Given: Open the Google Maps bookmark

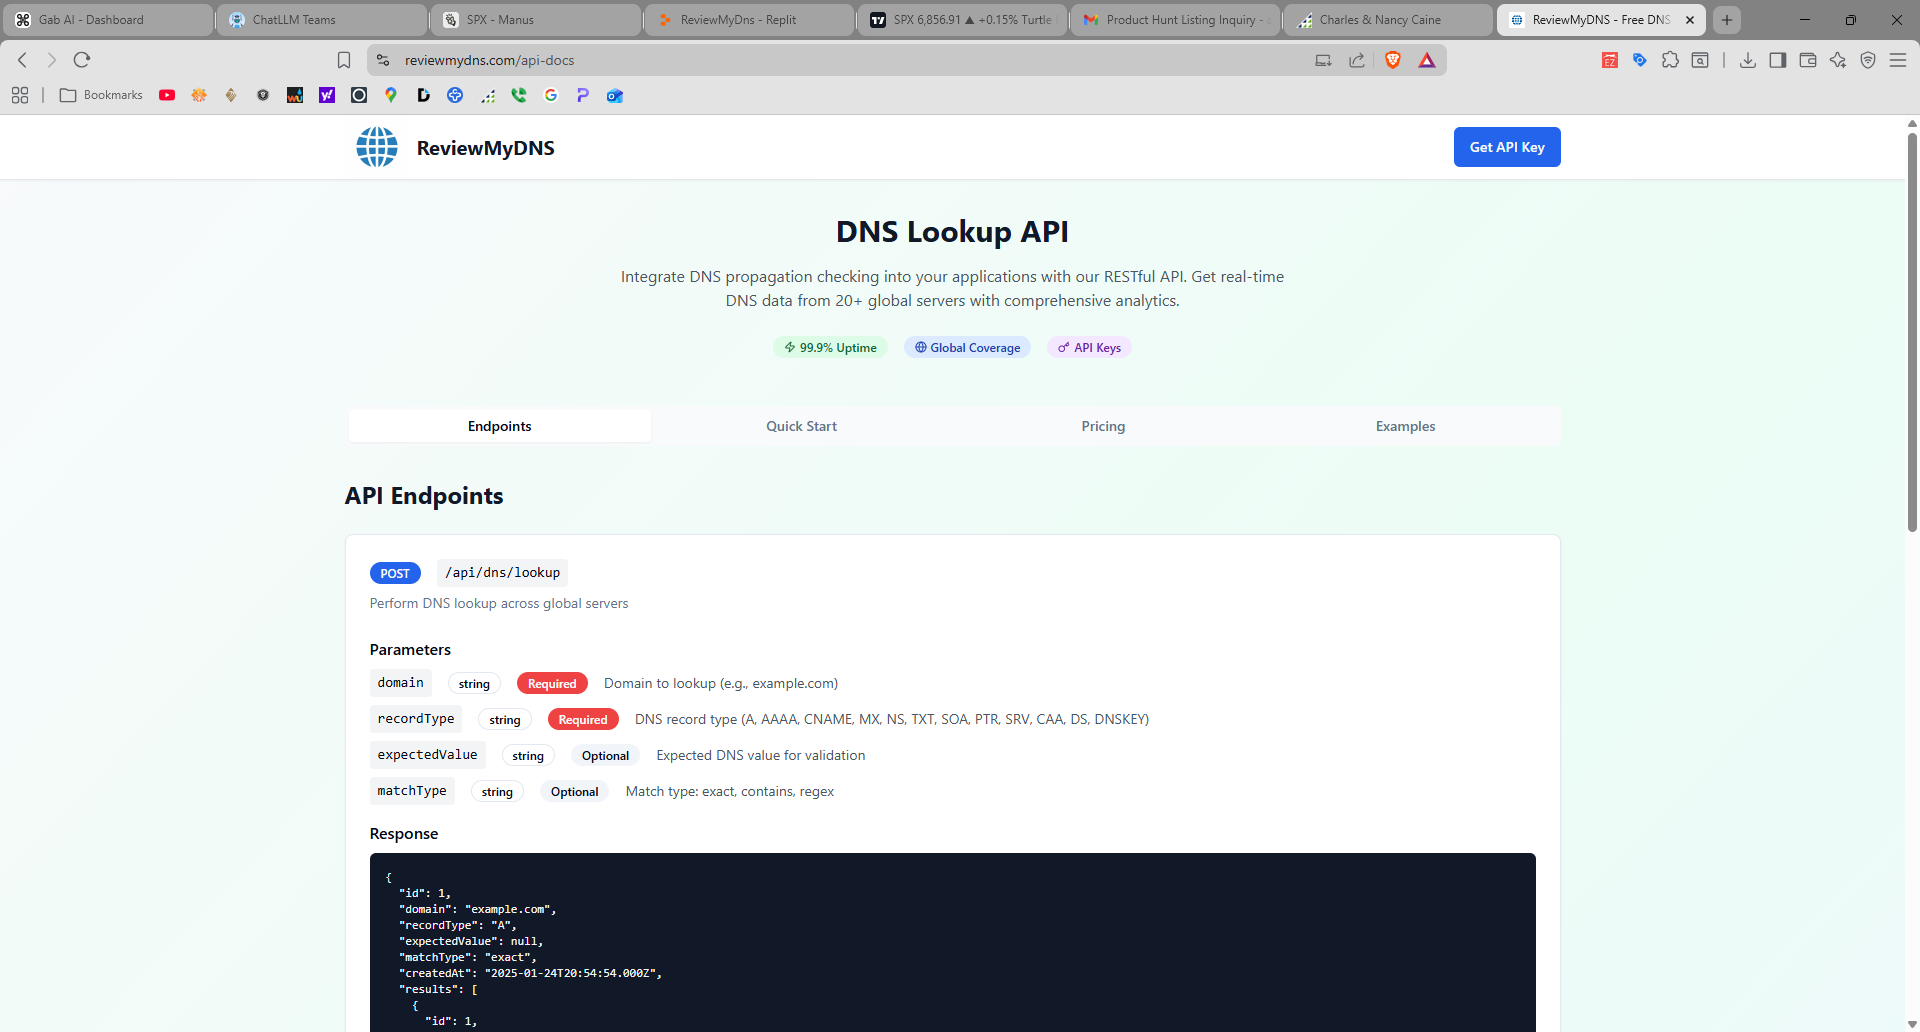Looking at the screenshot, I should click(x=390, y=95).
